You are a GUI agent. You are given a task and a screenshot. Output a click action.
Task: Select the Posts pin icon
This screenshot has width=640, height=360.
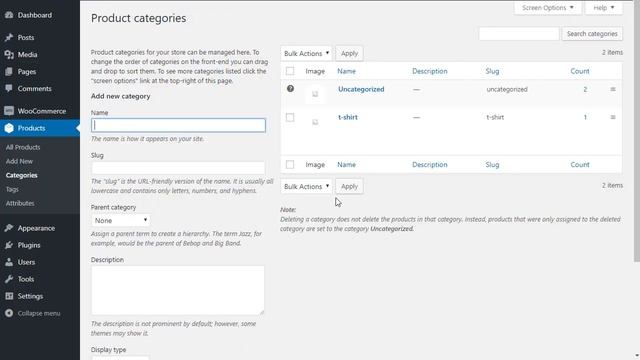tap(9, 38)
